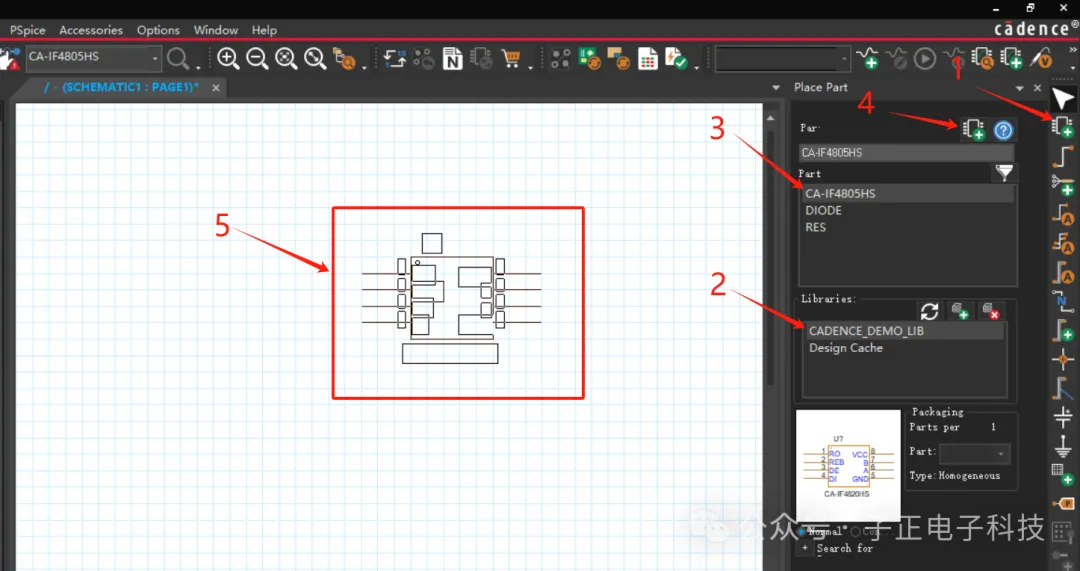Click Place Part icon in right toolbar
This screenshot has height=571, width=1080.
(x=1063, y=127)
